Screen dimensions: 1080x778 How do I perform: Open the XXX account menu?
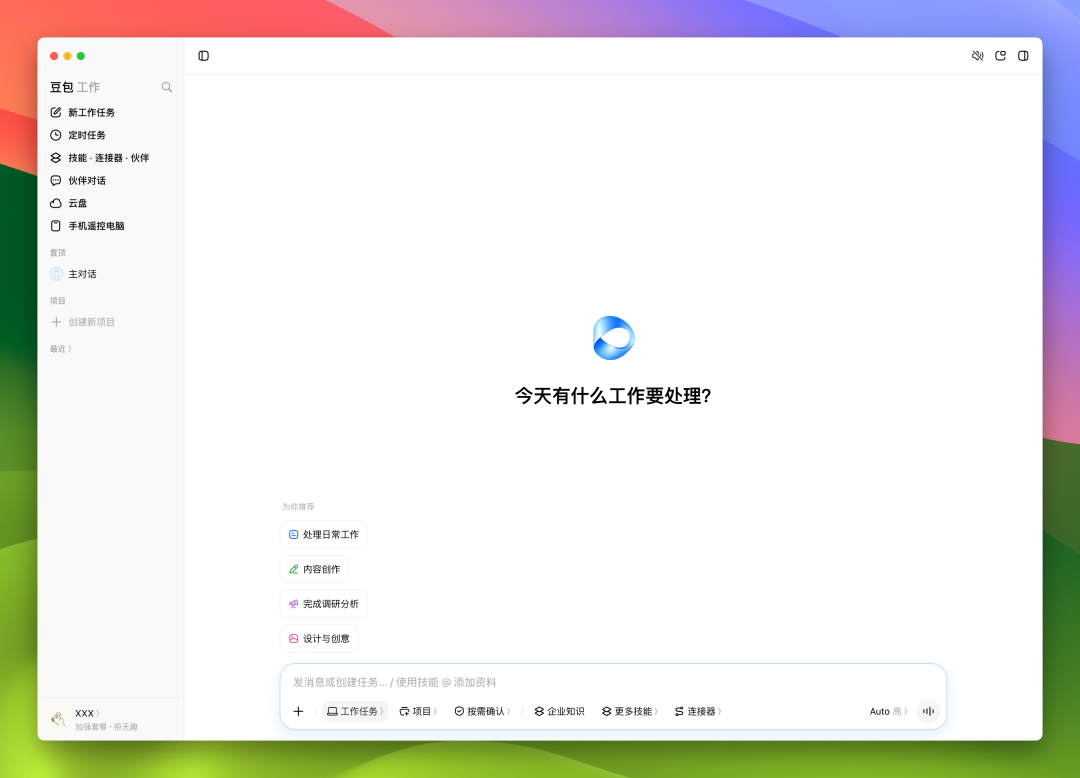pyautogui.click(x=87, y=713)
